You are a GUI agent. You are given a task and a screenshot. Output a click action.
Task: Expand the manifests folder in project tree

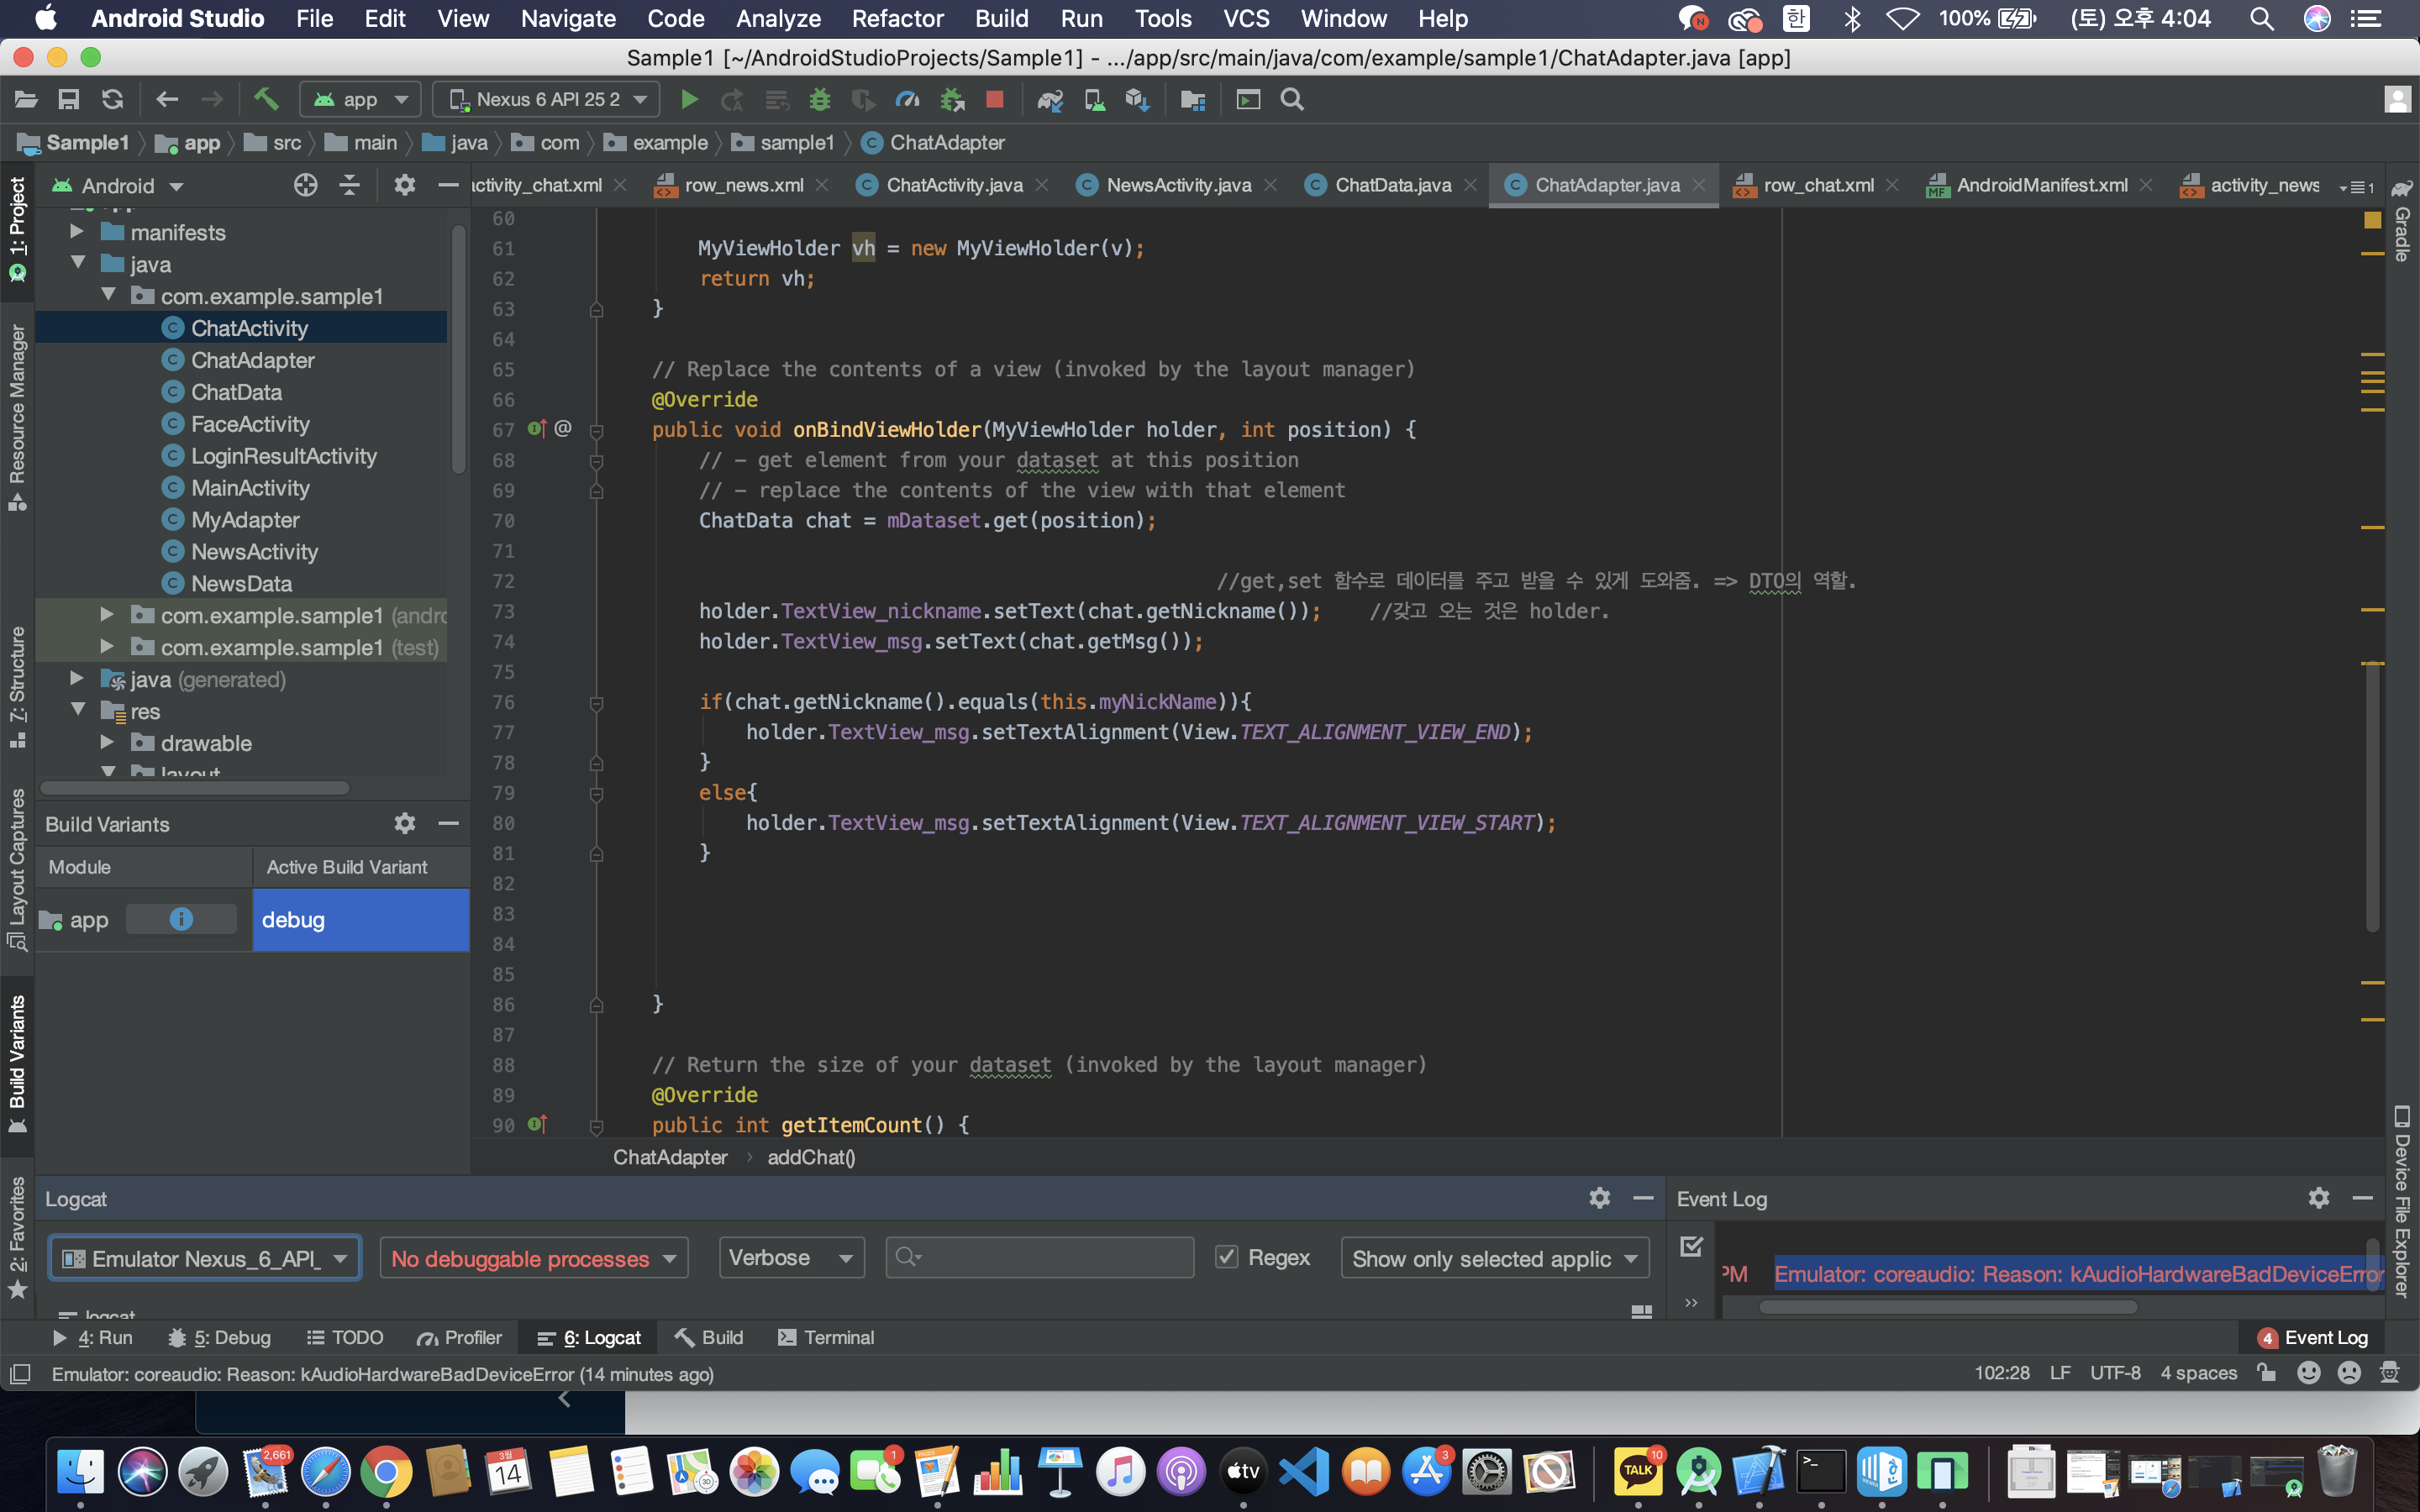point(77,232)
